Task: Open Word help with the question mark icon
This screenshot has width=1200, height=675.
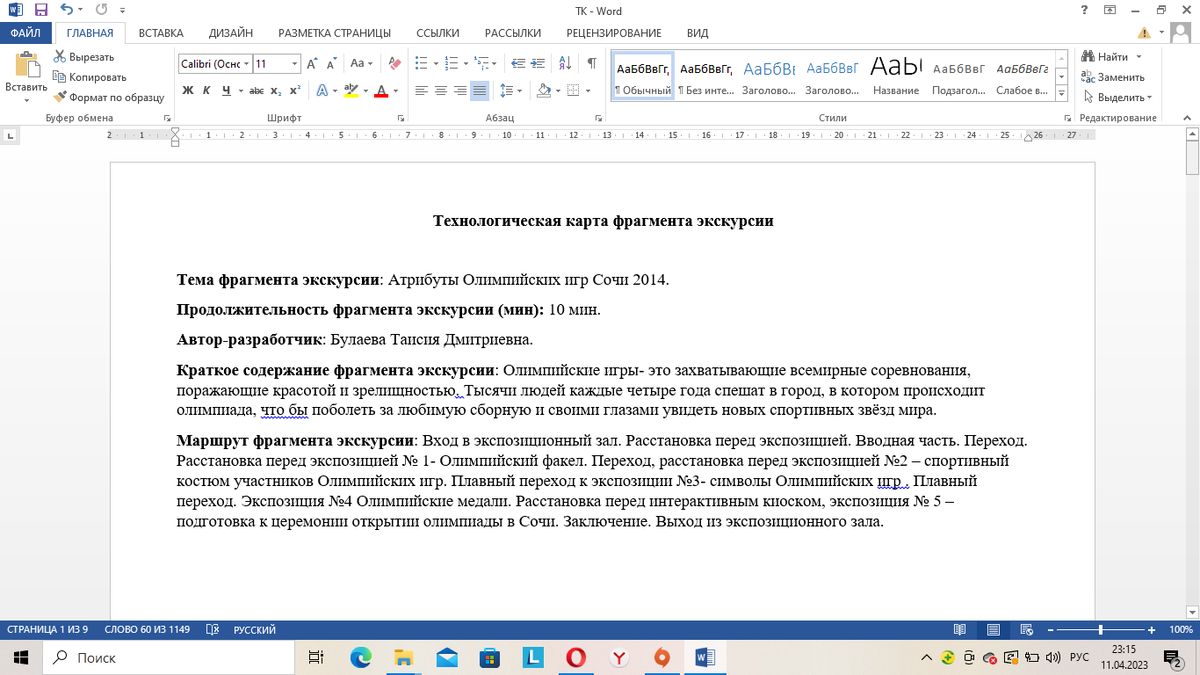Action: [1084, 11]
